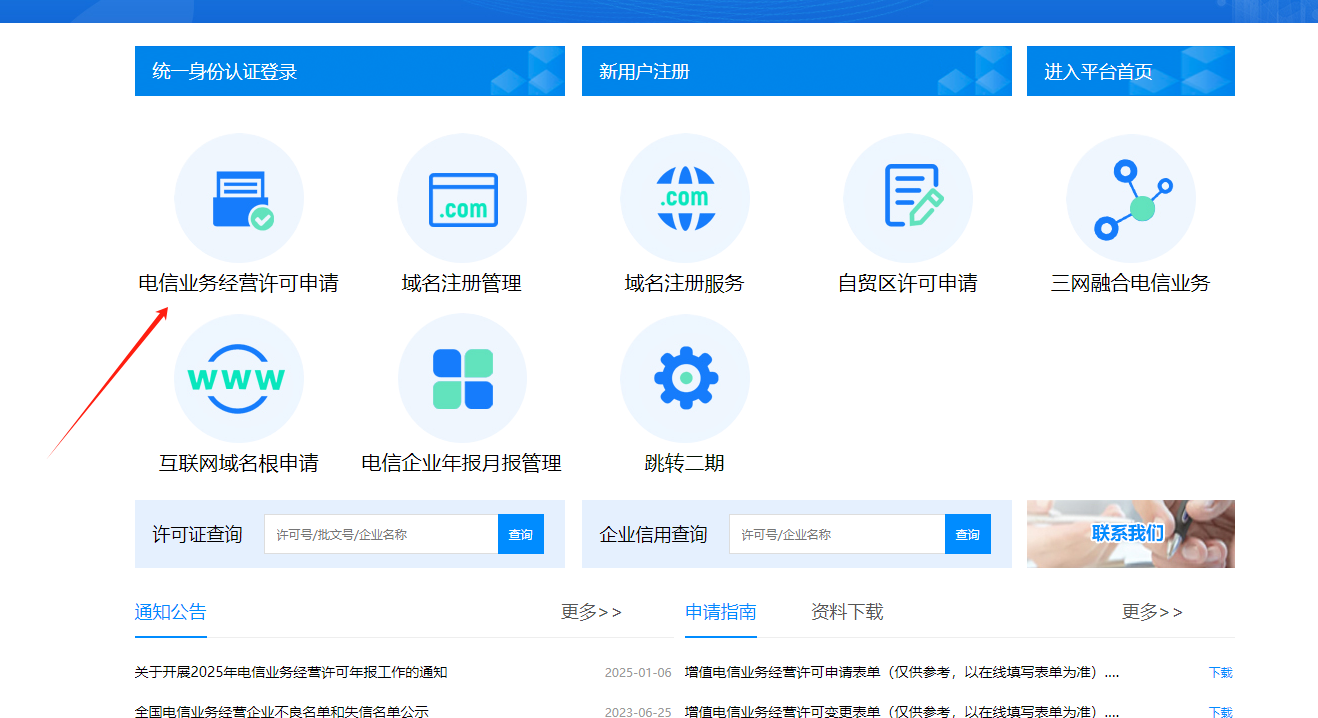Open 三网融合电信业务 network icon
This screenshot has height=718, width=1318.
[1131, 199]
